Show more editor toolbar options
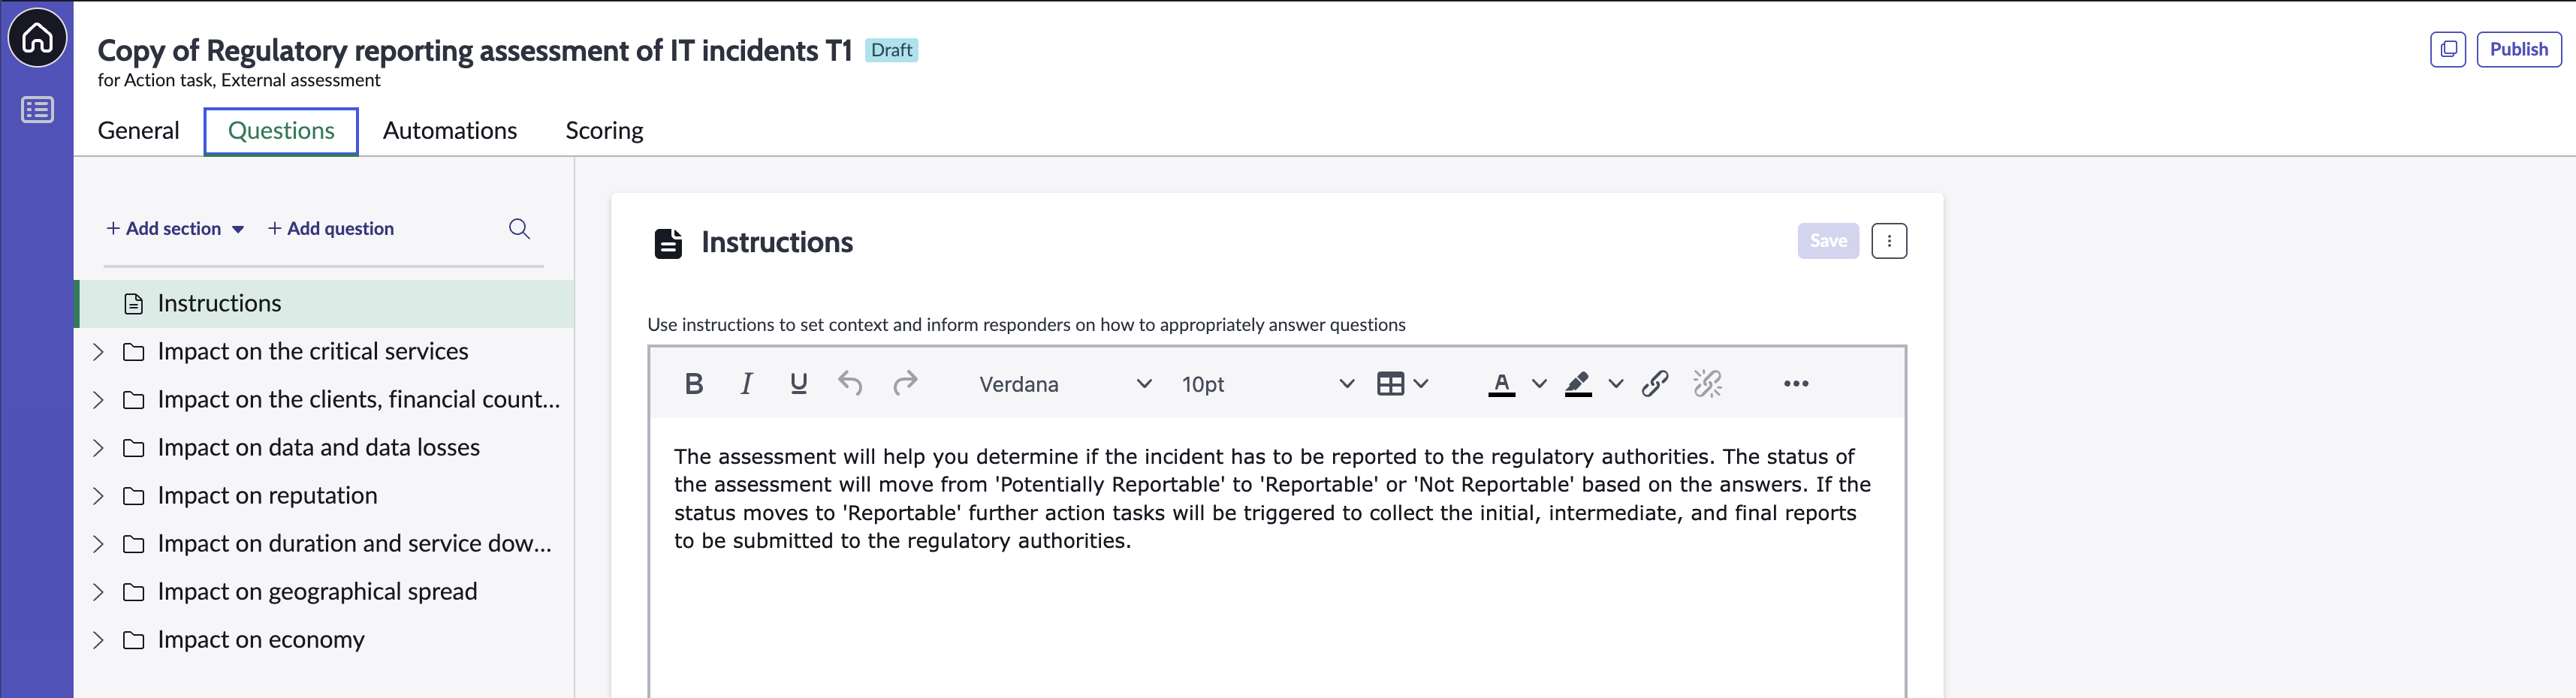Image resolution: width=2576 pixels, height=698 pixels. 1796,384
